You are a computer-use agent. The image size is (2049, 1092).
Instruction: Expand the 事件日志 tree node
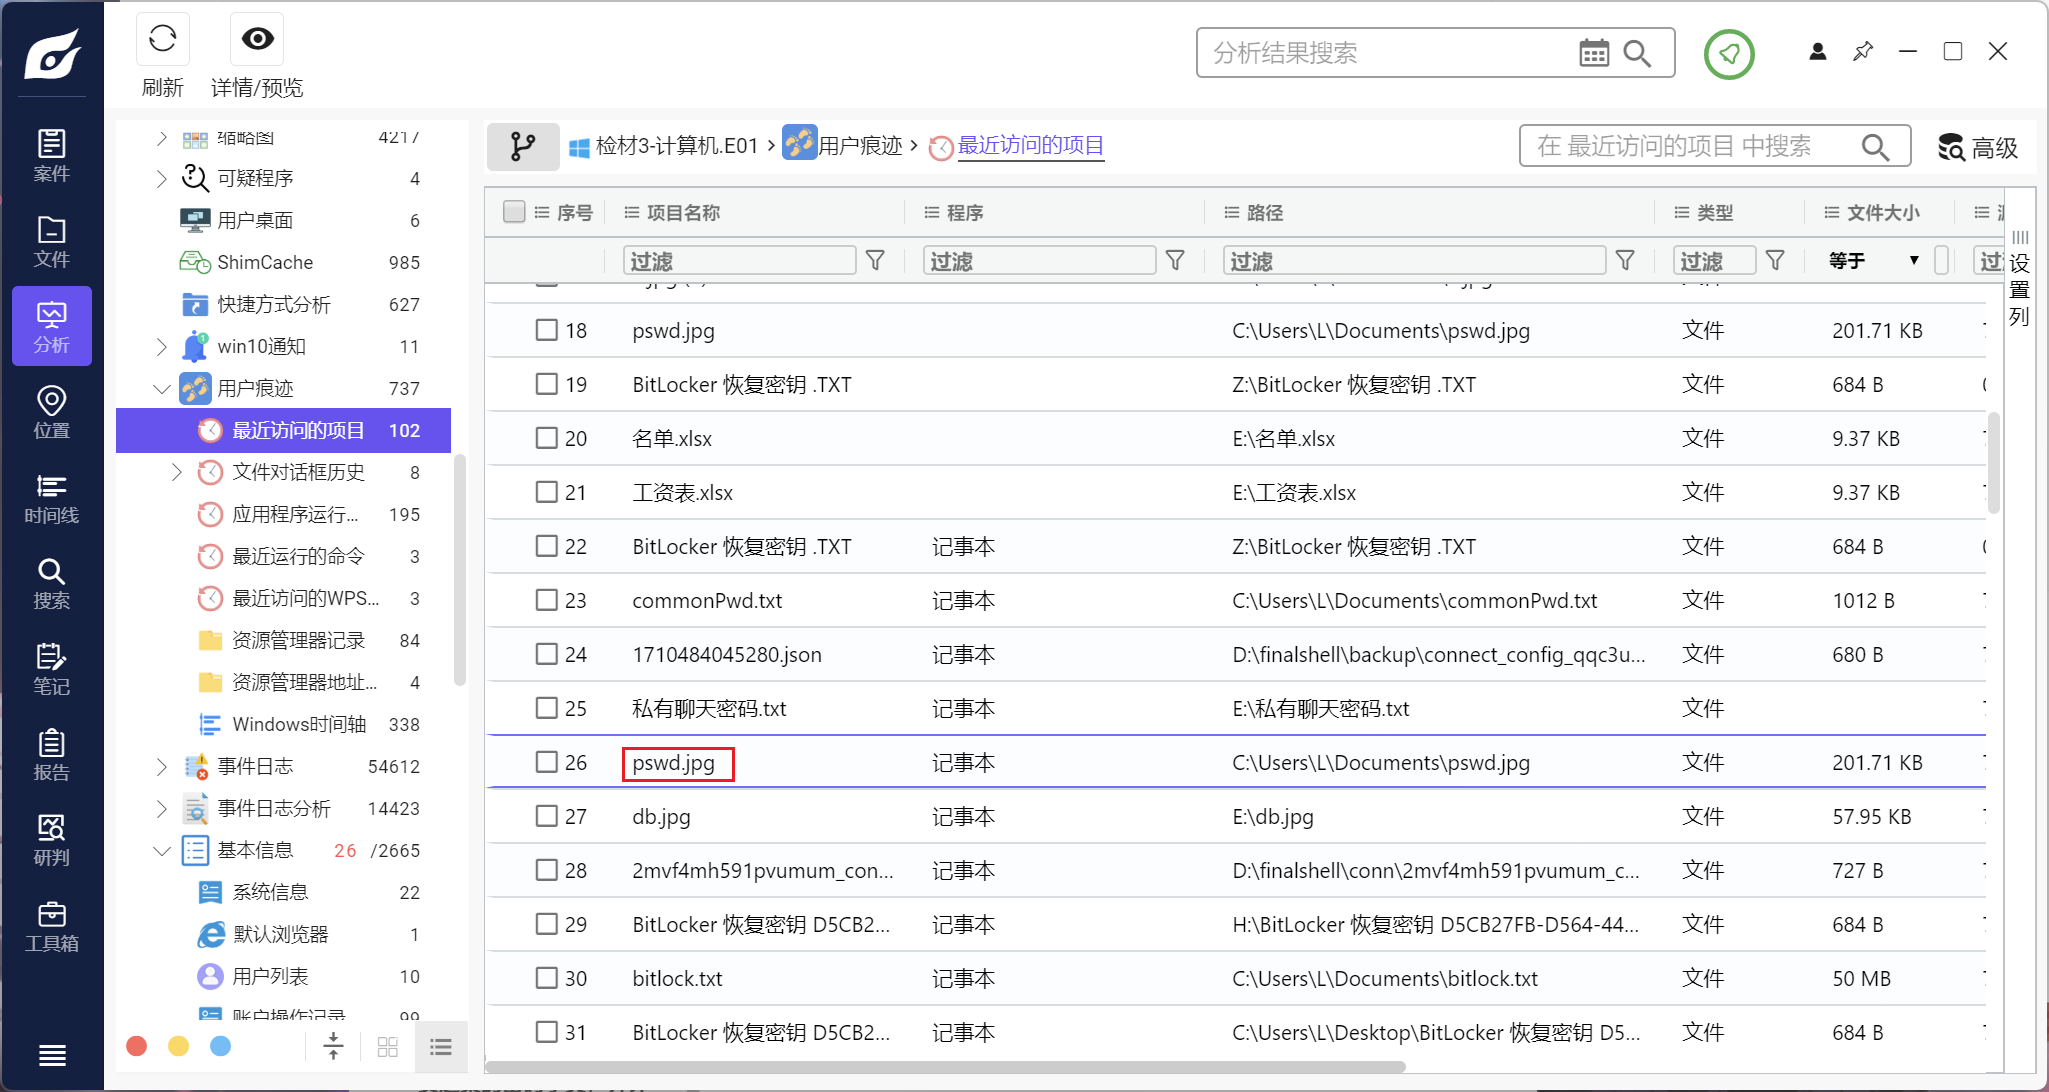click(161, 766)
